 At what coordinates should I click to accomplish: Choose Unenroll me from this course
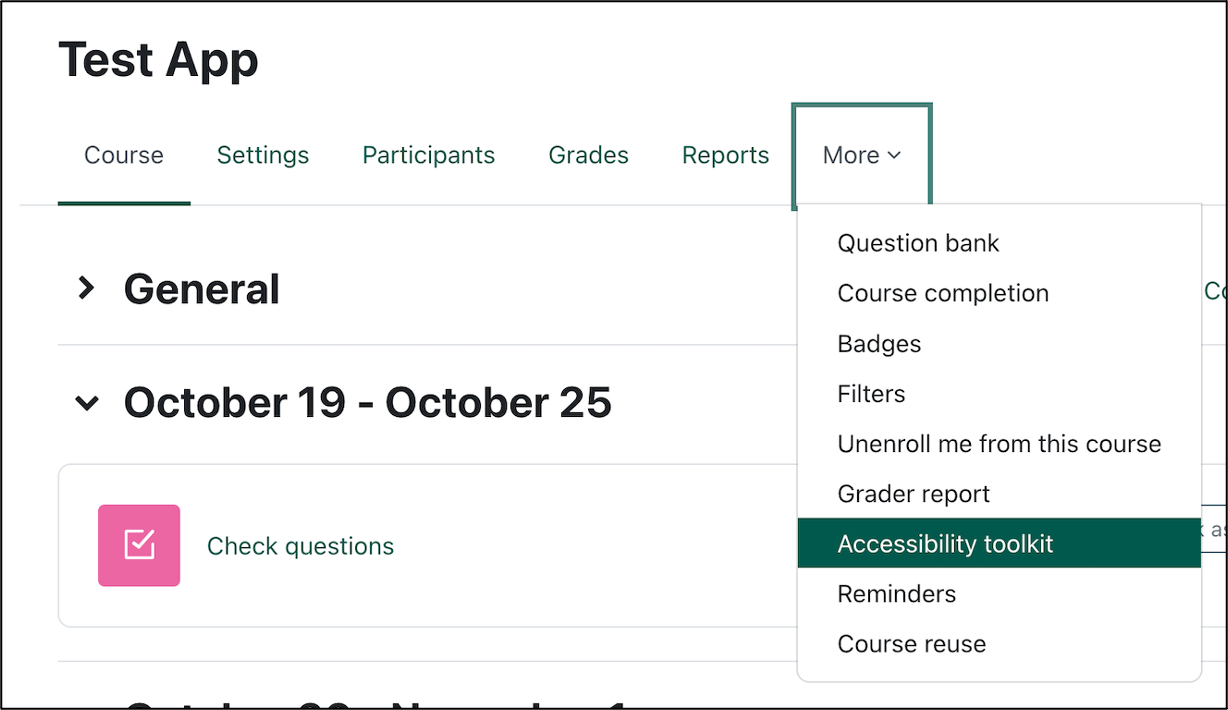click(x=999, y=443)
